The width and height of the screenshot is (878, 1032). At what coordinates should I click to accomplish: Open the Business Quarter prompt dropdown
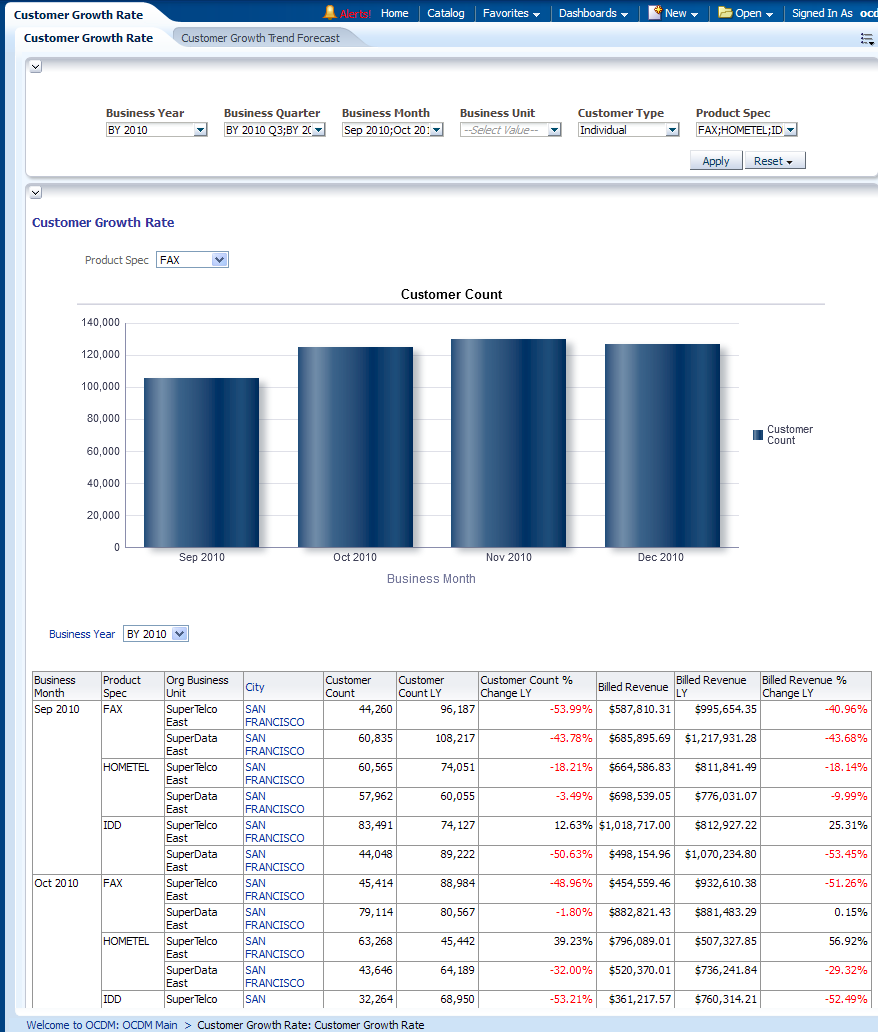318,130
